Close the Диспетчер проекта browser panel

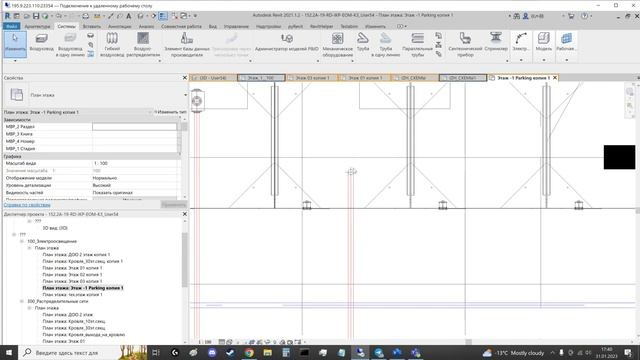pos(184,214)
